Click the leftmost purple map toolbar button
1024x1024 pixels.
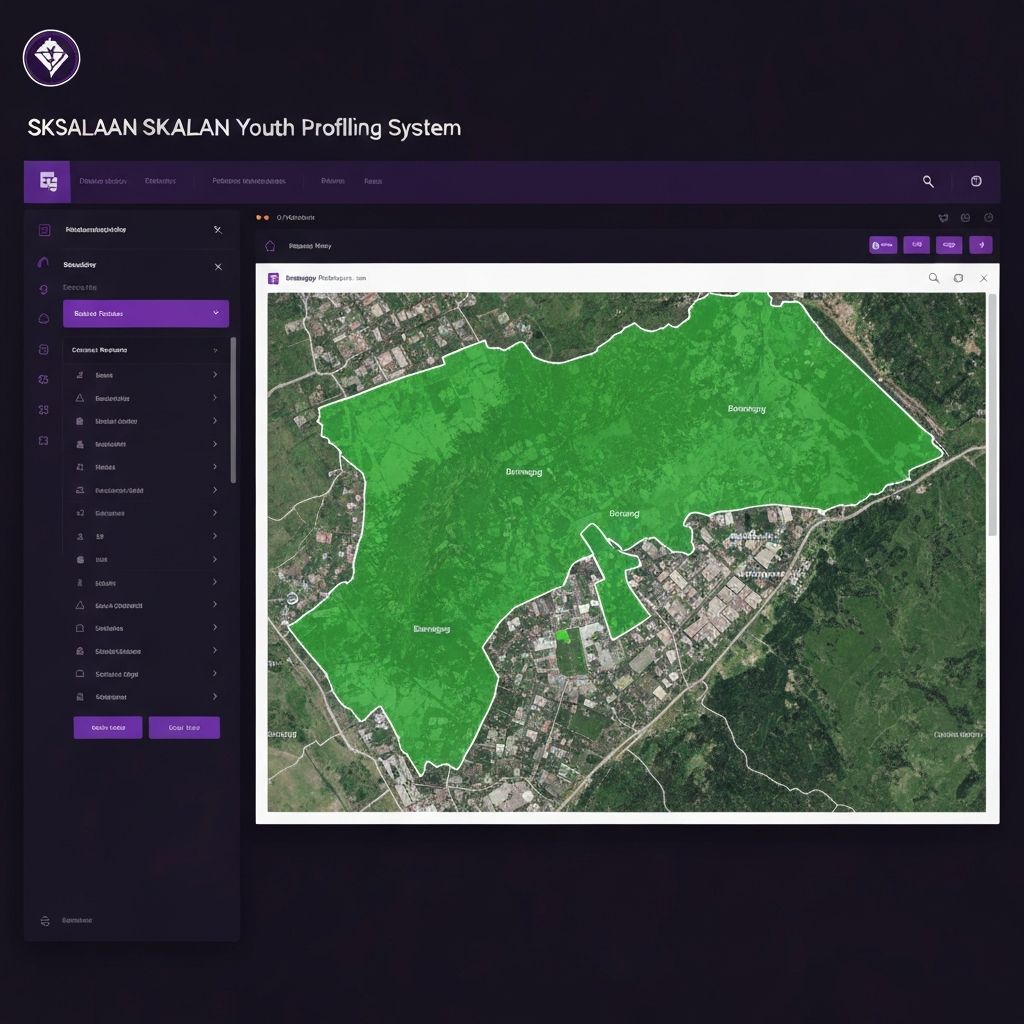pyautogui.click(x=883, y=244)
